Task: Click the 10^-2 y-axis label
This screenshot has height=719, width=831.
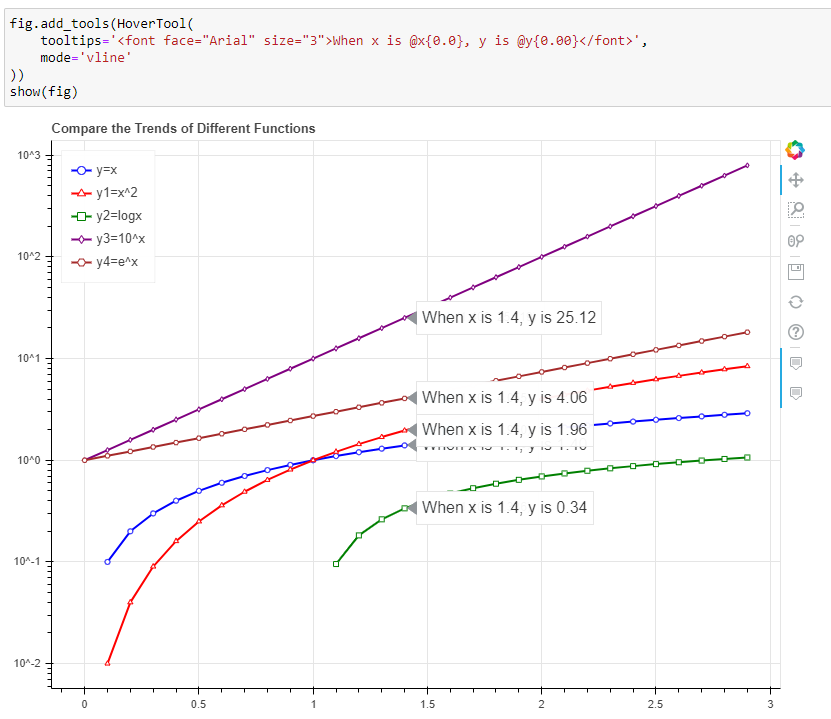Action: [x=27, y=663]
